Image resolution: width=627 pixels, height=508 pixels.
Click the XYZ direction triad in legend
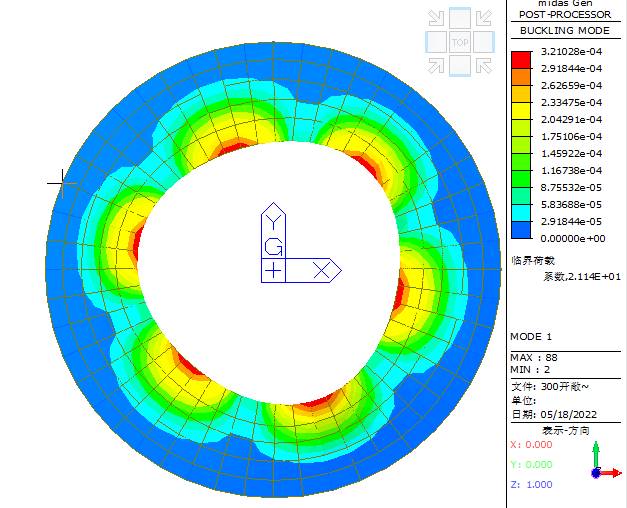tap(603, 464)
